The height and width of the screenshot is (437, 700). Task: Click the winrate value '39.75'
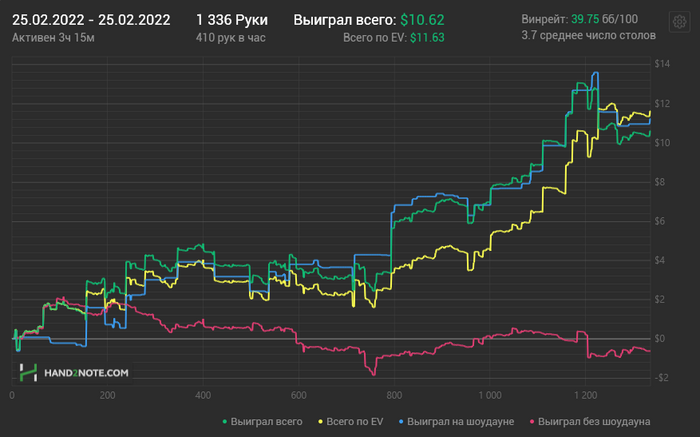(585, 19)
